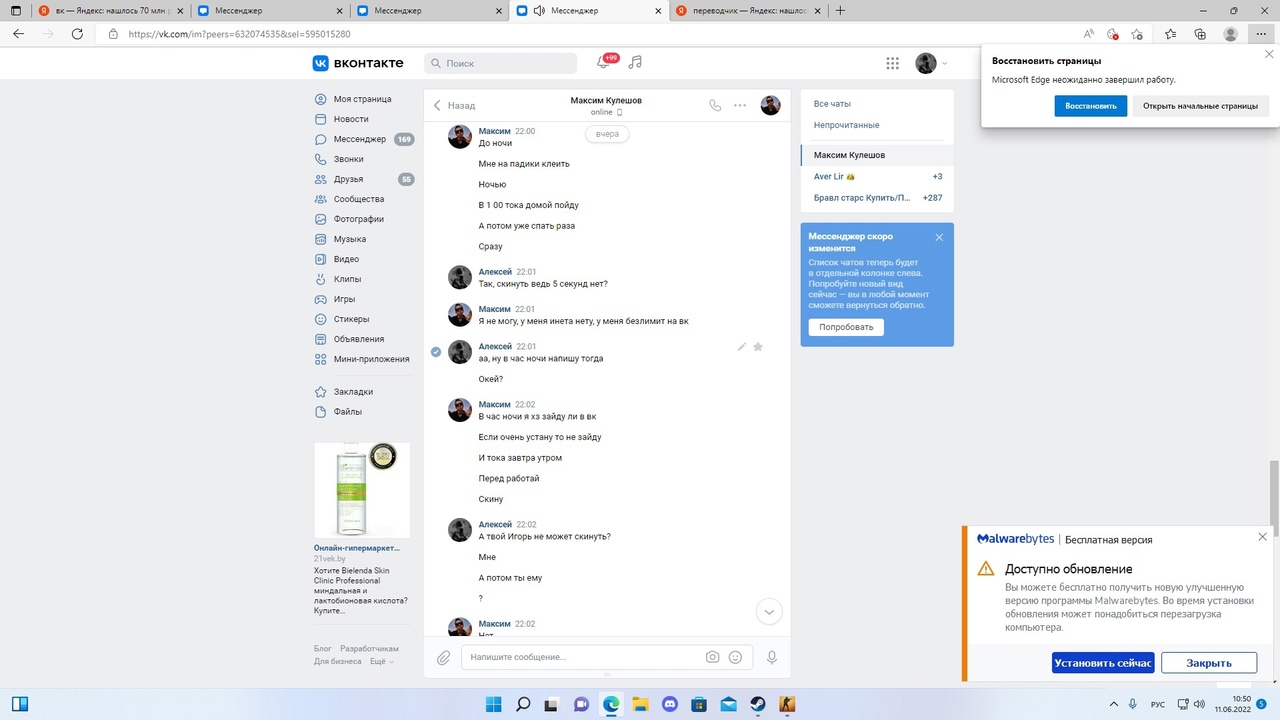Start a voice call with Максим Кулешов
Viewport: 1280px width, 720px height.
coord(714,105)
